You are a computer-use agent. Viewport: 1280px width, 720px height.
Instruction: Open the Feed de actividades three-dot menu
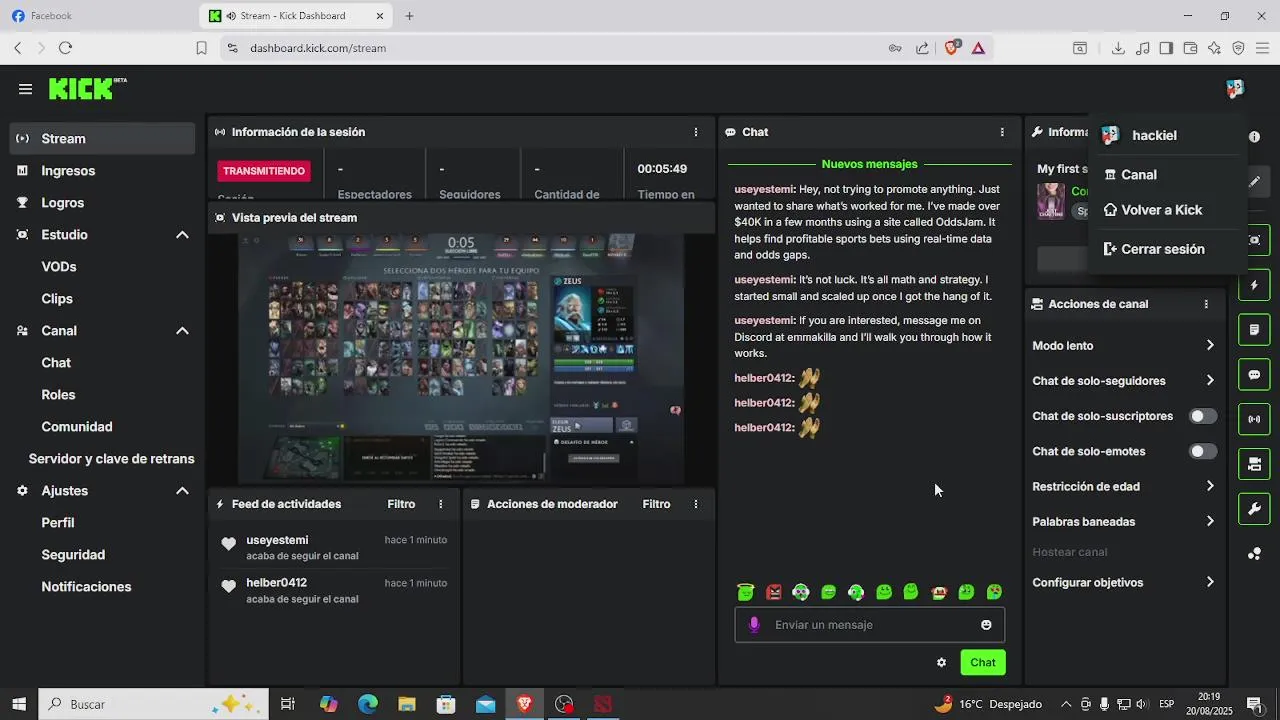pos(440,504)
